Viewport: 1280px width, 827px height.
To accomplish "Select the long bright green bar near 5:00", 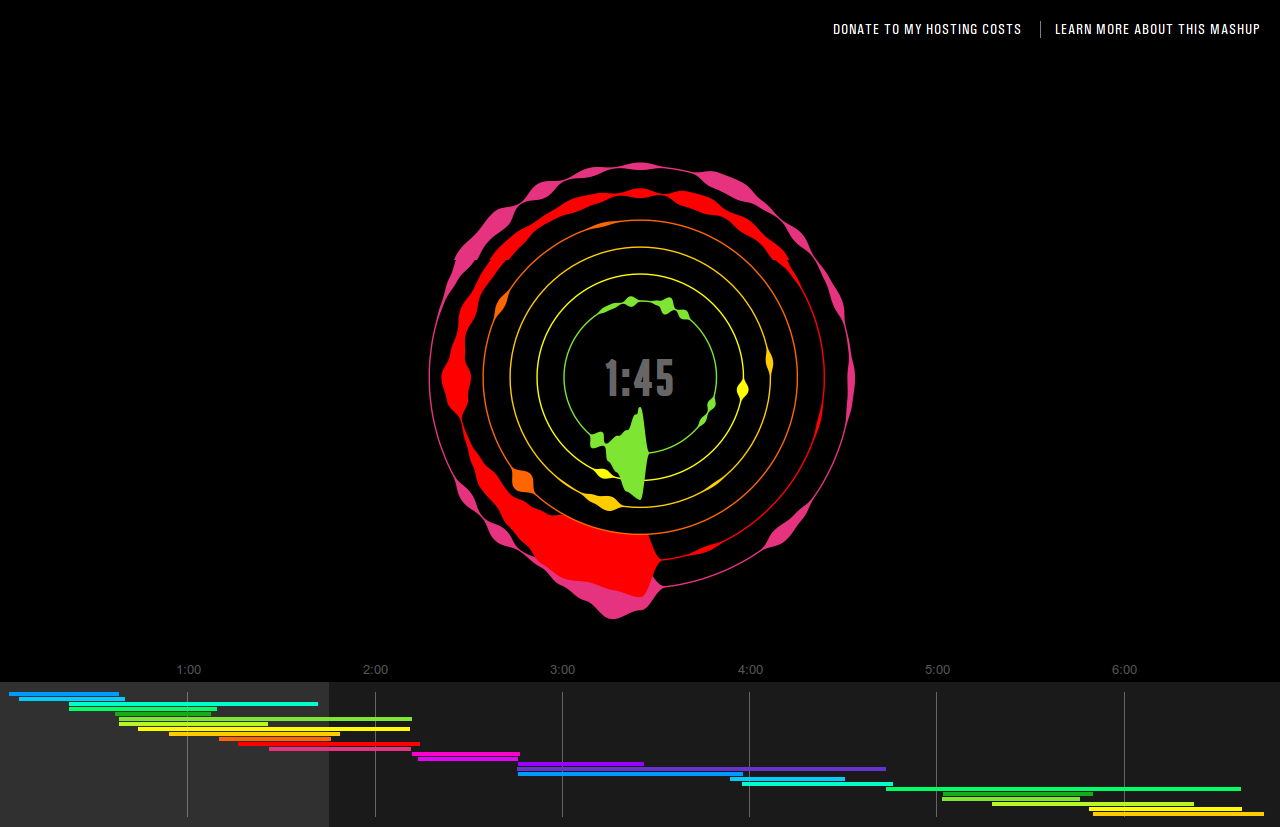I will point(1063,789).
